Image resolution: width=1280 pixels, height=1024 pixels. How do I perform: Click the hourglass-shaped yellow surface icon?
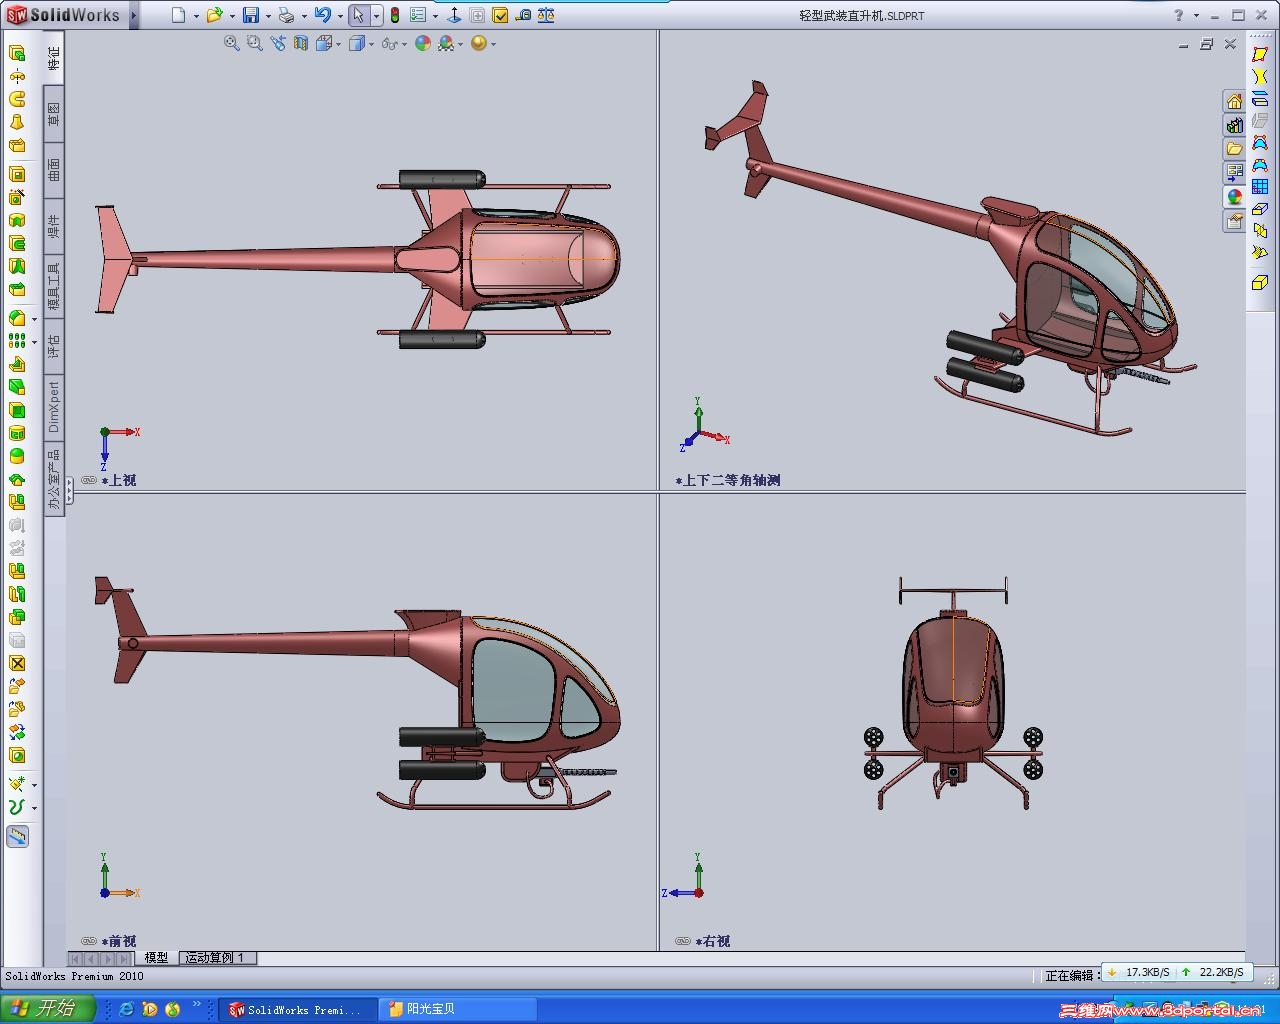1260,76
